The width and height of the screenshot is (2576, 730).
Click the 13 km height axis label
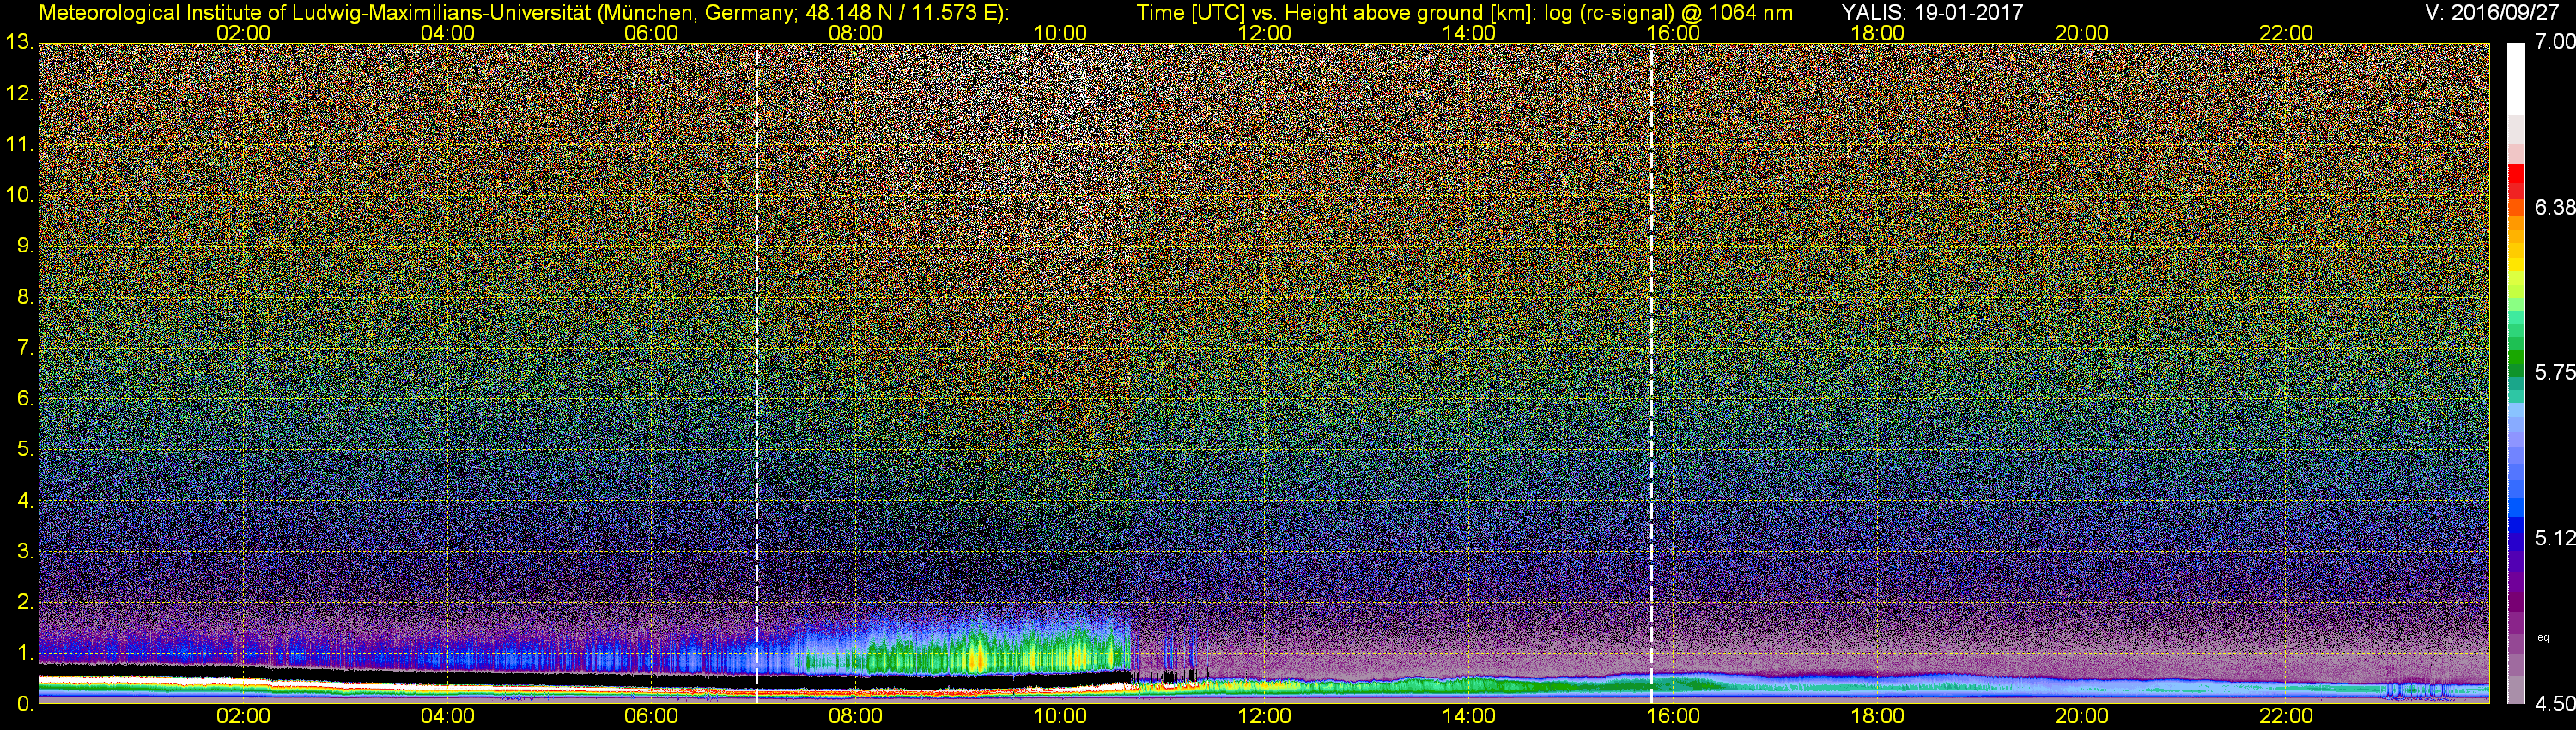(18, 42)
